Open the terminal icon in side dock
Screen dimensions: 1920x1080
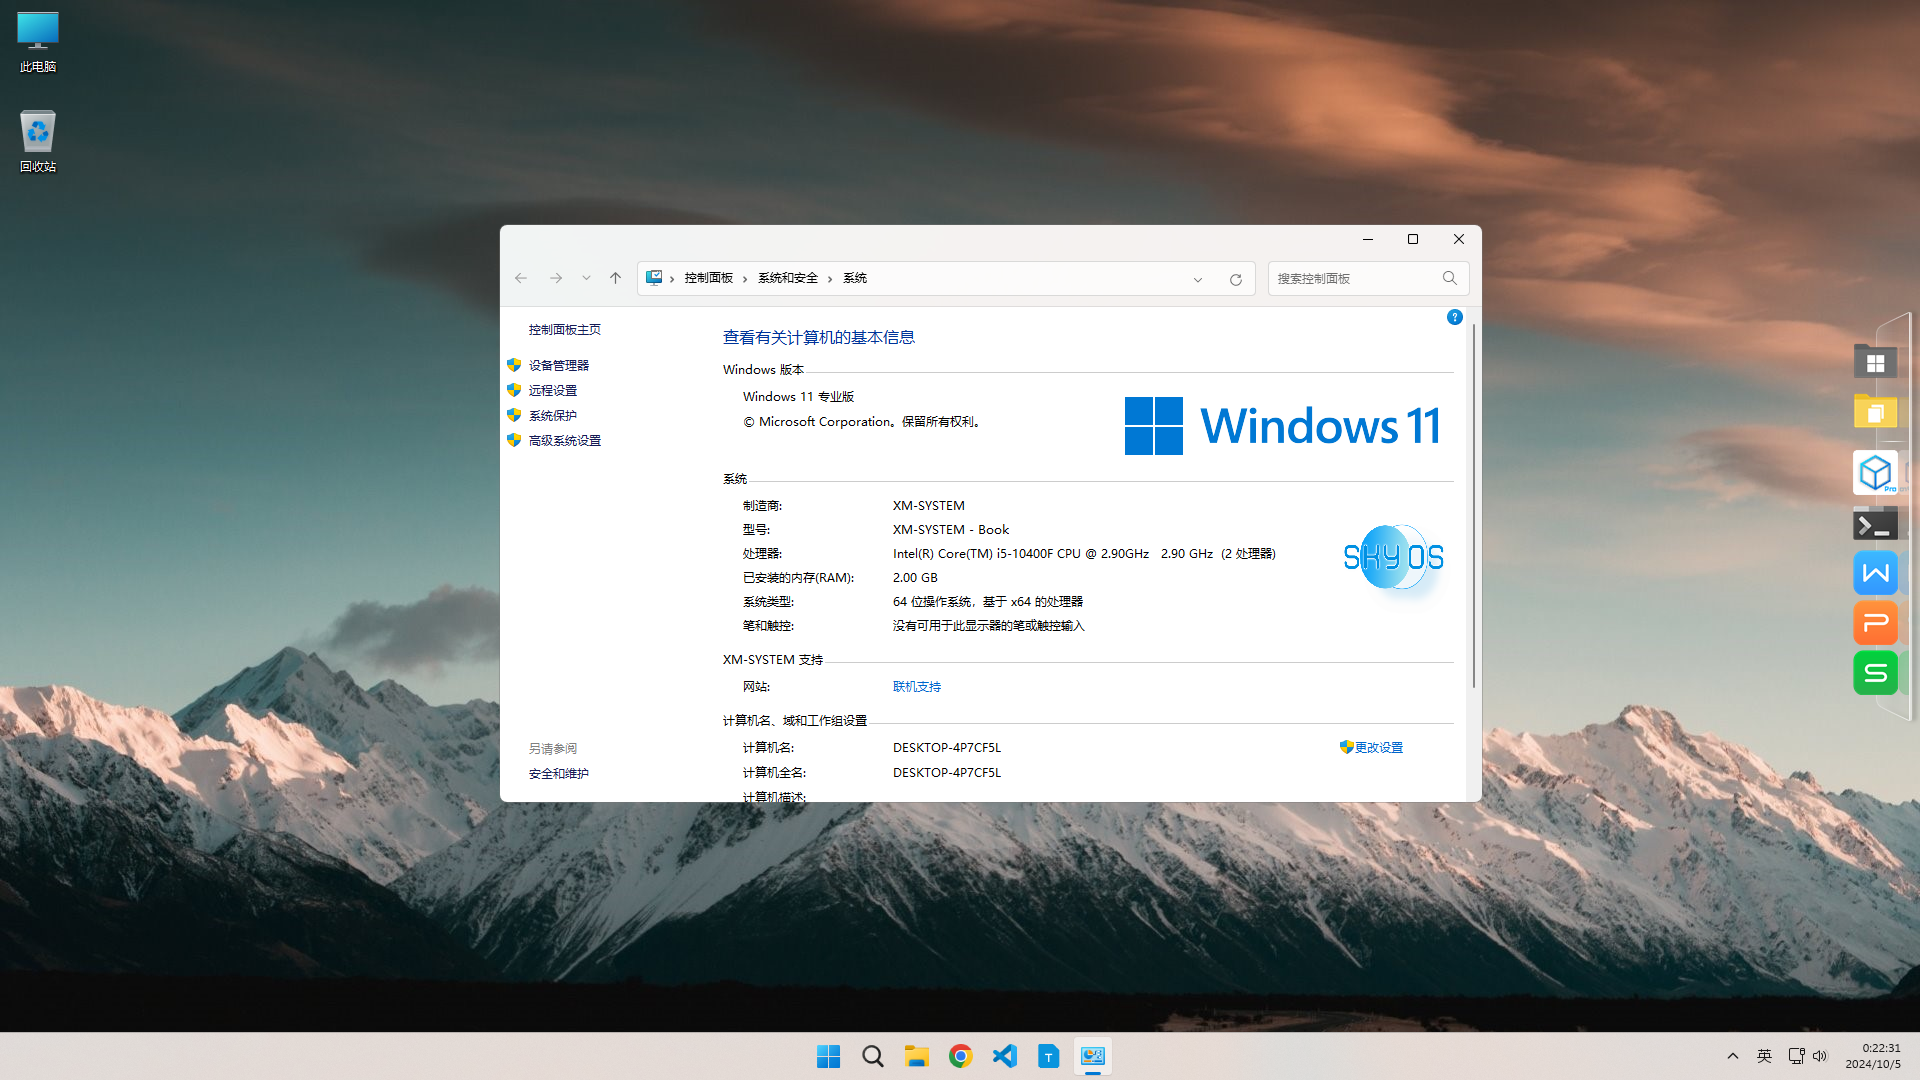(x=1875, y=523)
